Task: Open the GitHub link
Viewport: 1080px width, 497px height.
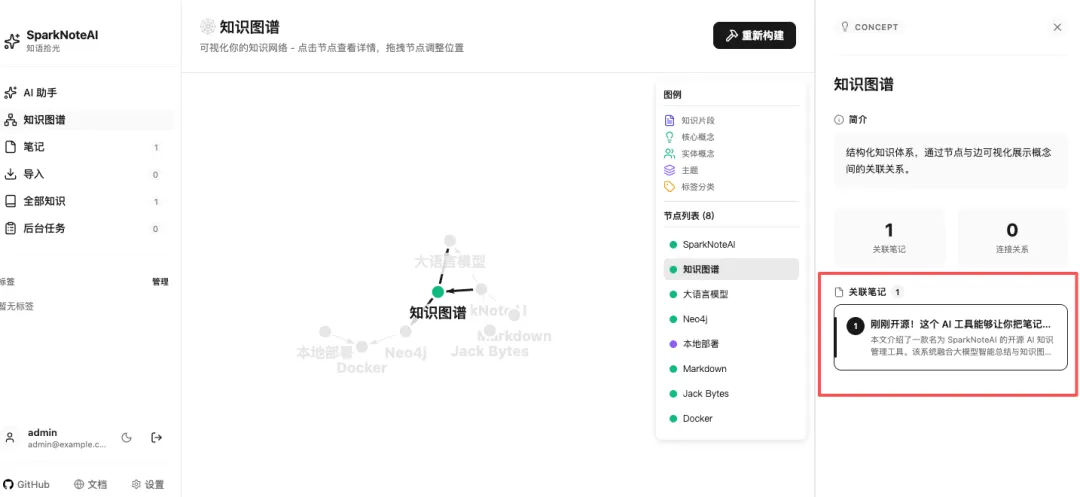Action: 27,485
